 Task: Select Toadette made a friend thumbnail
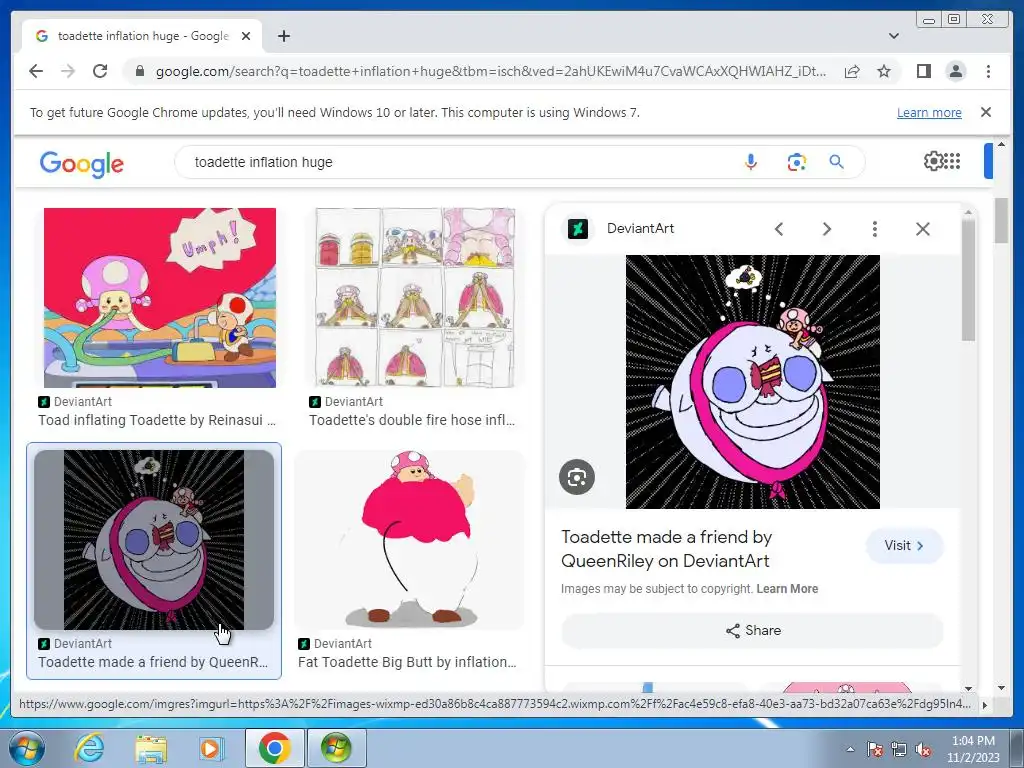point(153,539)
